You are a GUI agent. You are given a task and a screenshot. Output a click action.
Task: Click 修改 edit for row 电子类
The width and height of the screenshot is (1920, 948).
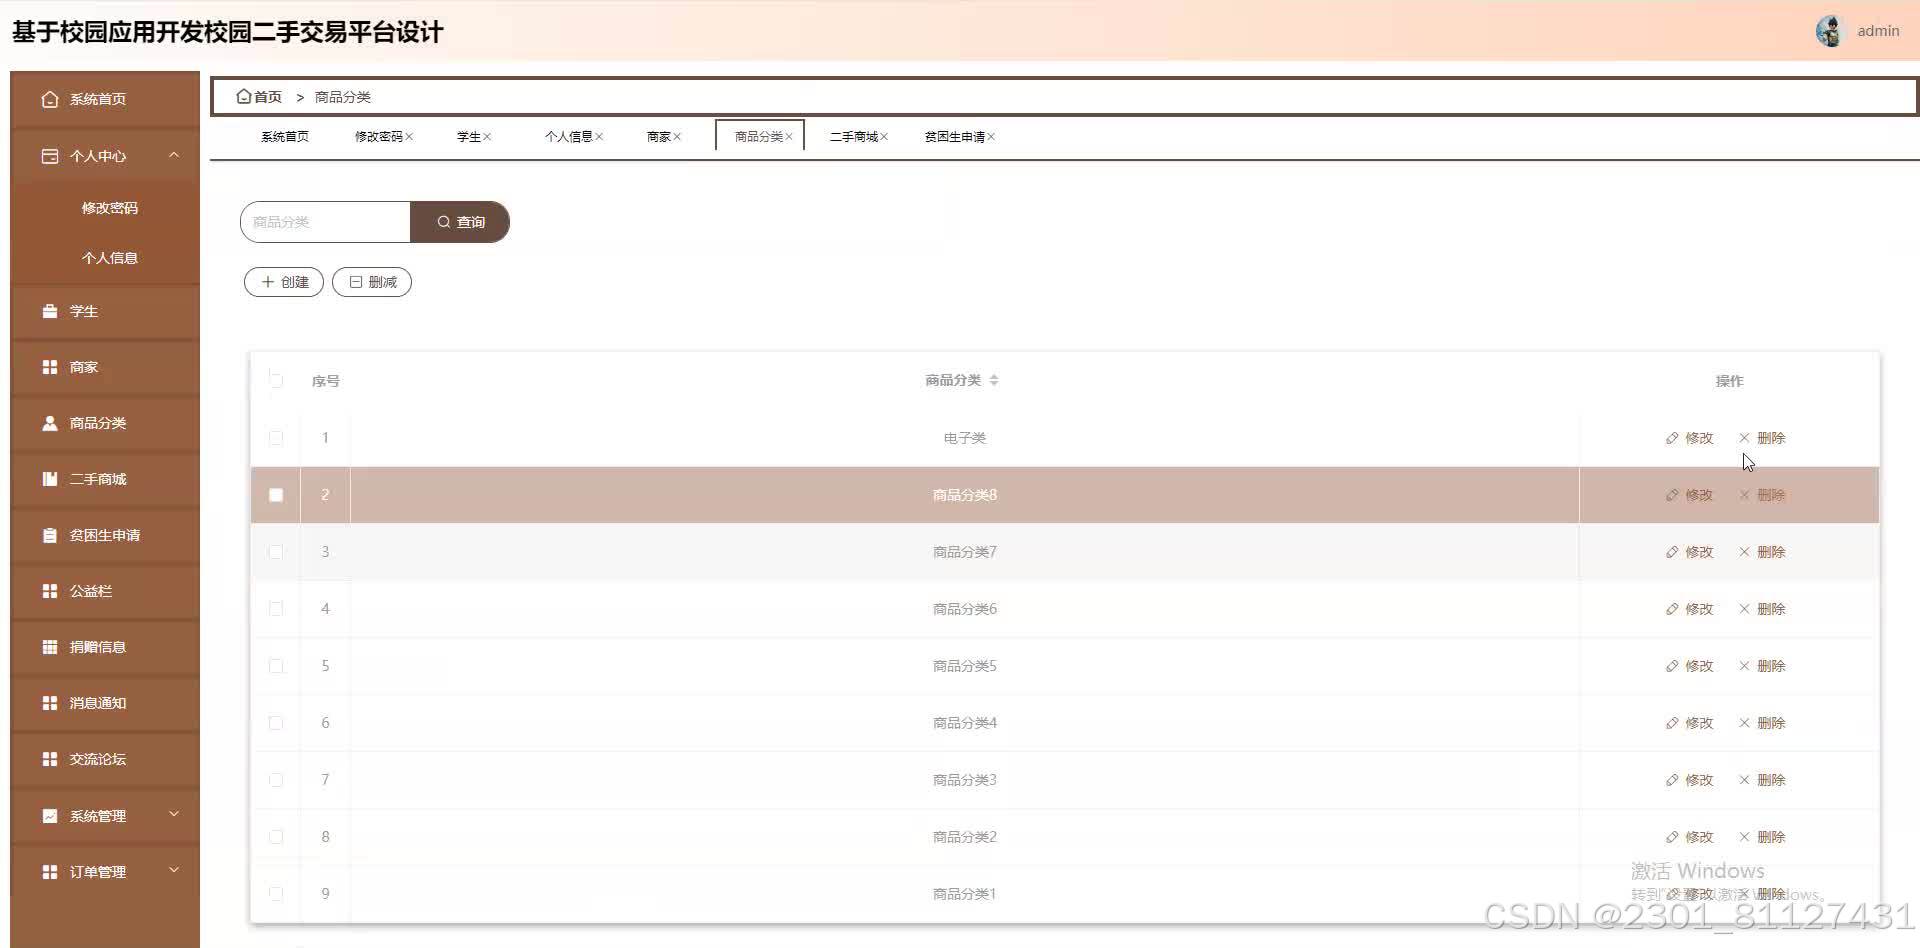pos(1690,438)
